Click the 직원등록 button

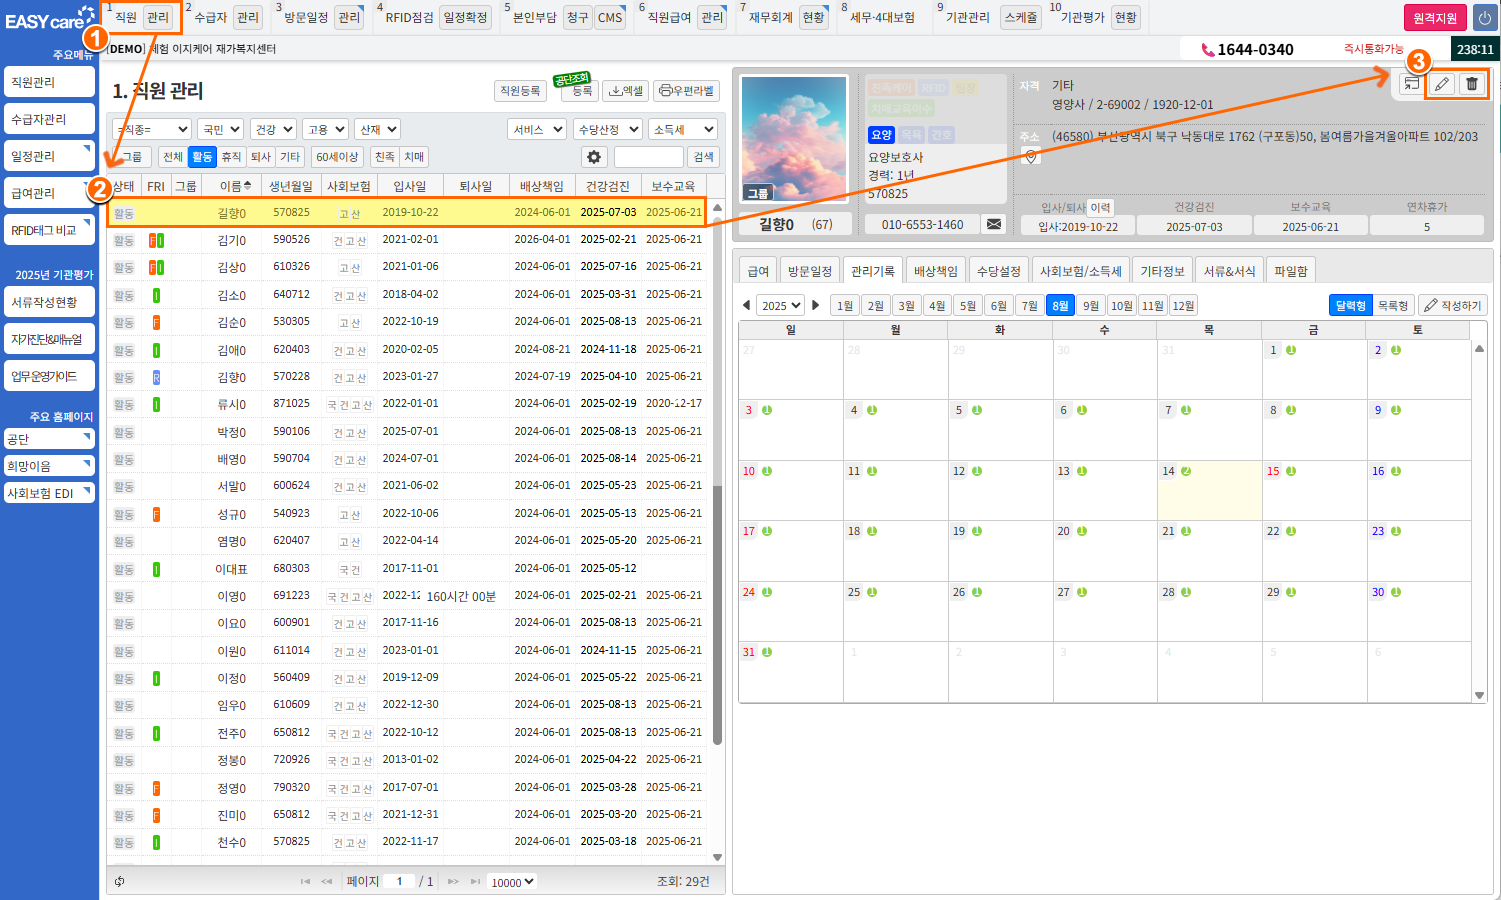[x=520, y=90]
